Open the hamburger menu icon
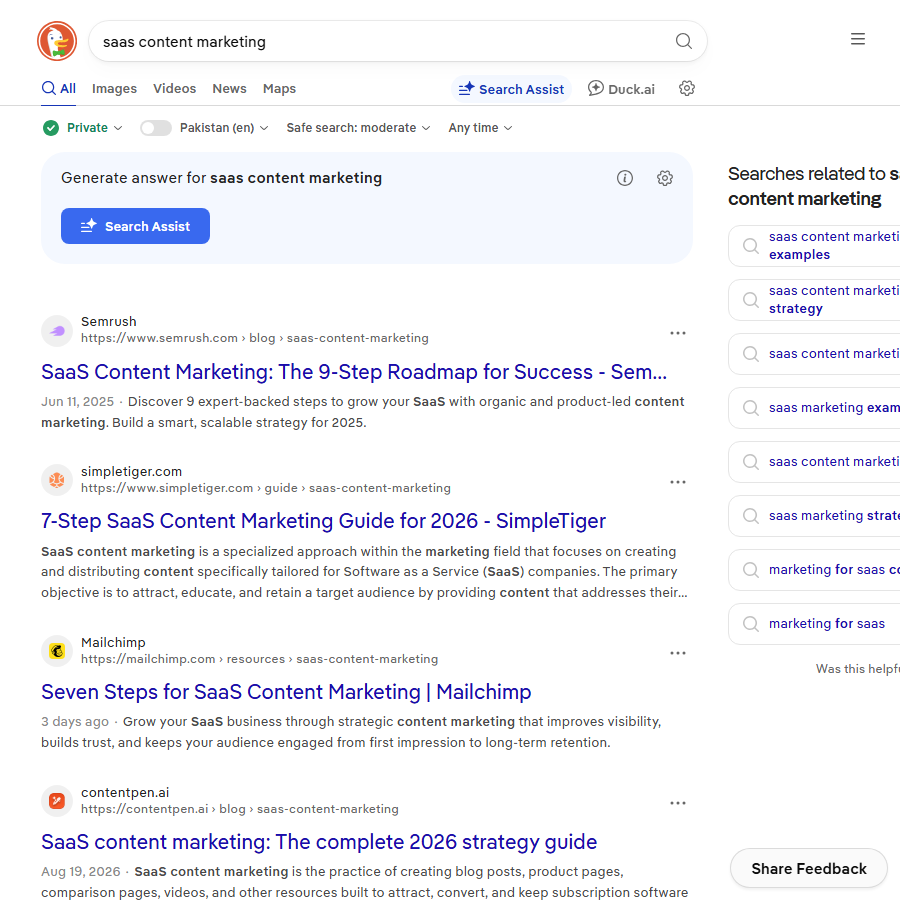The width and height of the screenshot is (900, 900). coord(858,39)
